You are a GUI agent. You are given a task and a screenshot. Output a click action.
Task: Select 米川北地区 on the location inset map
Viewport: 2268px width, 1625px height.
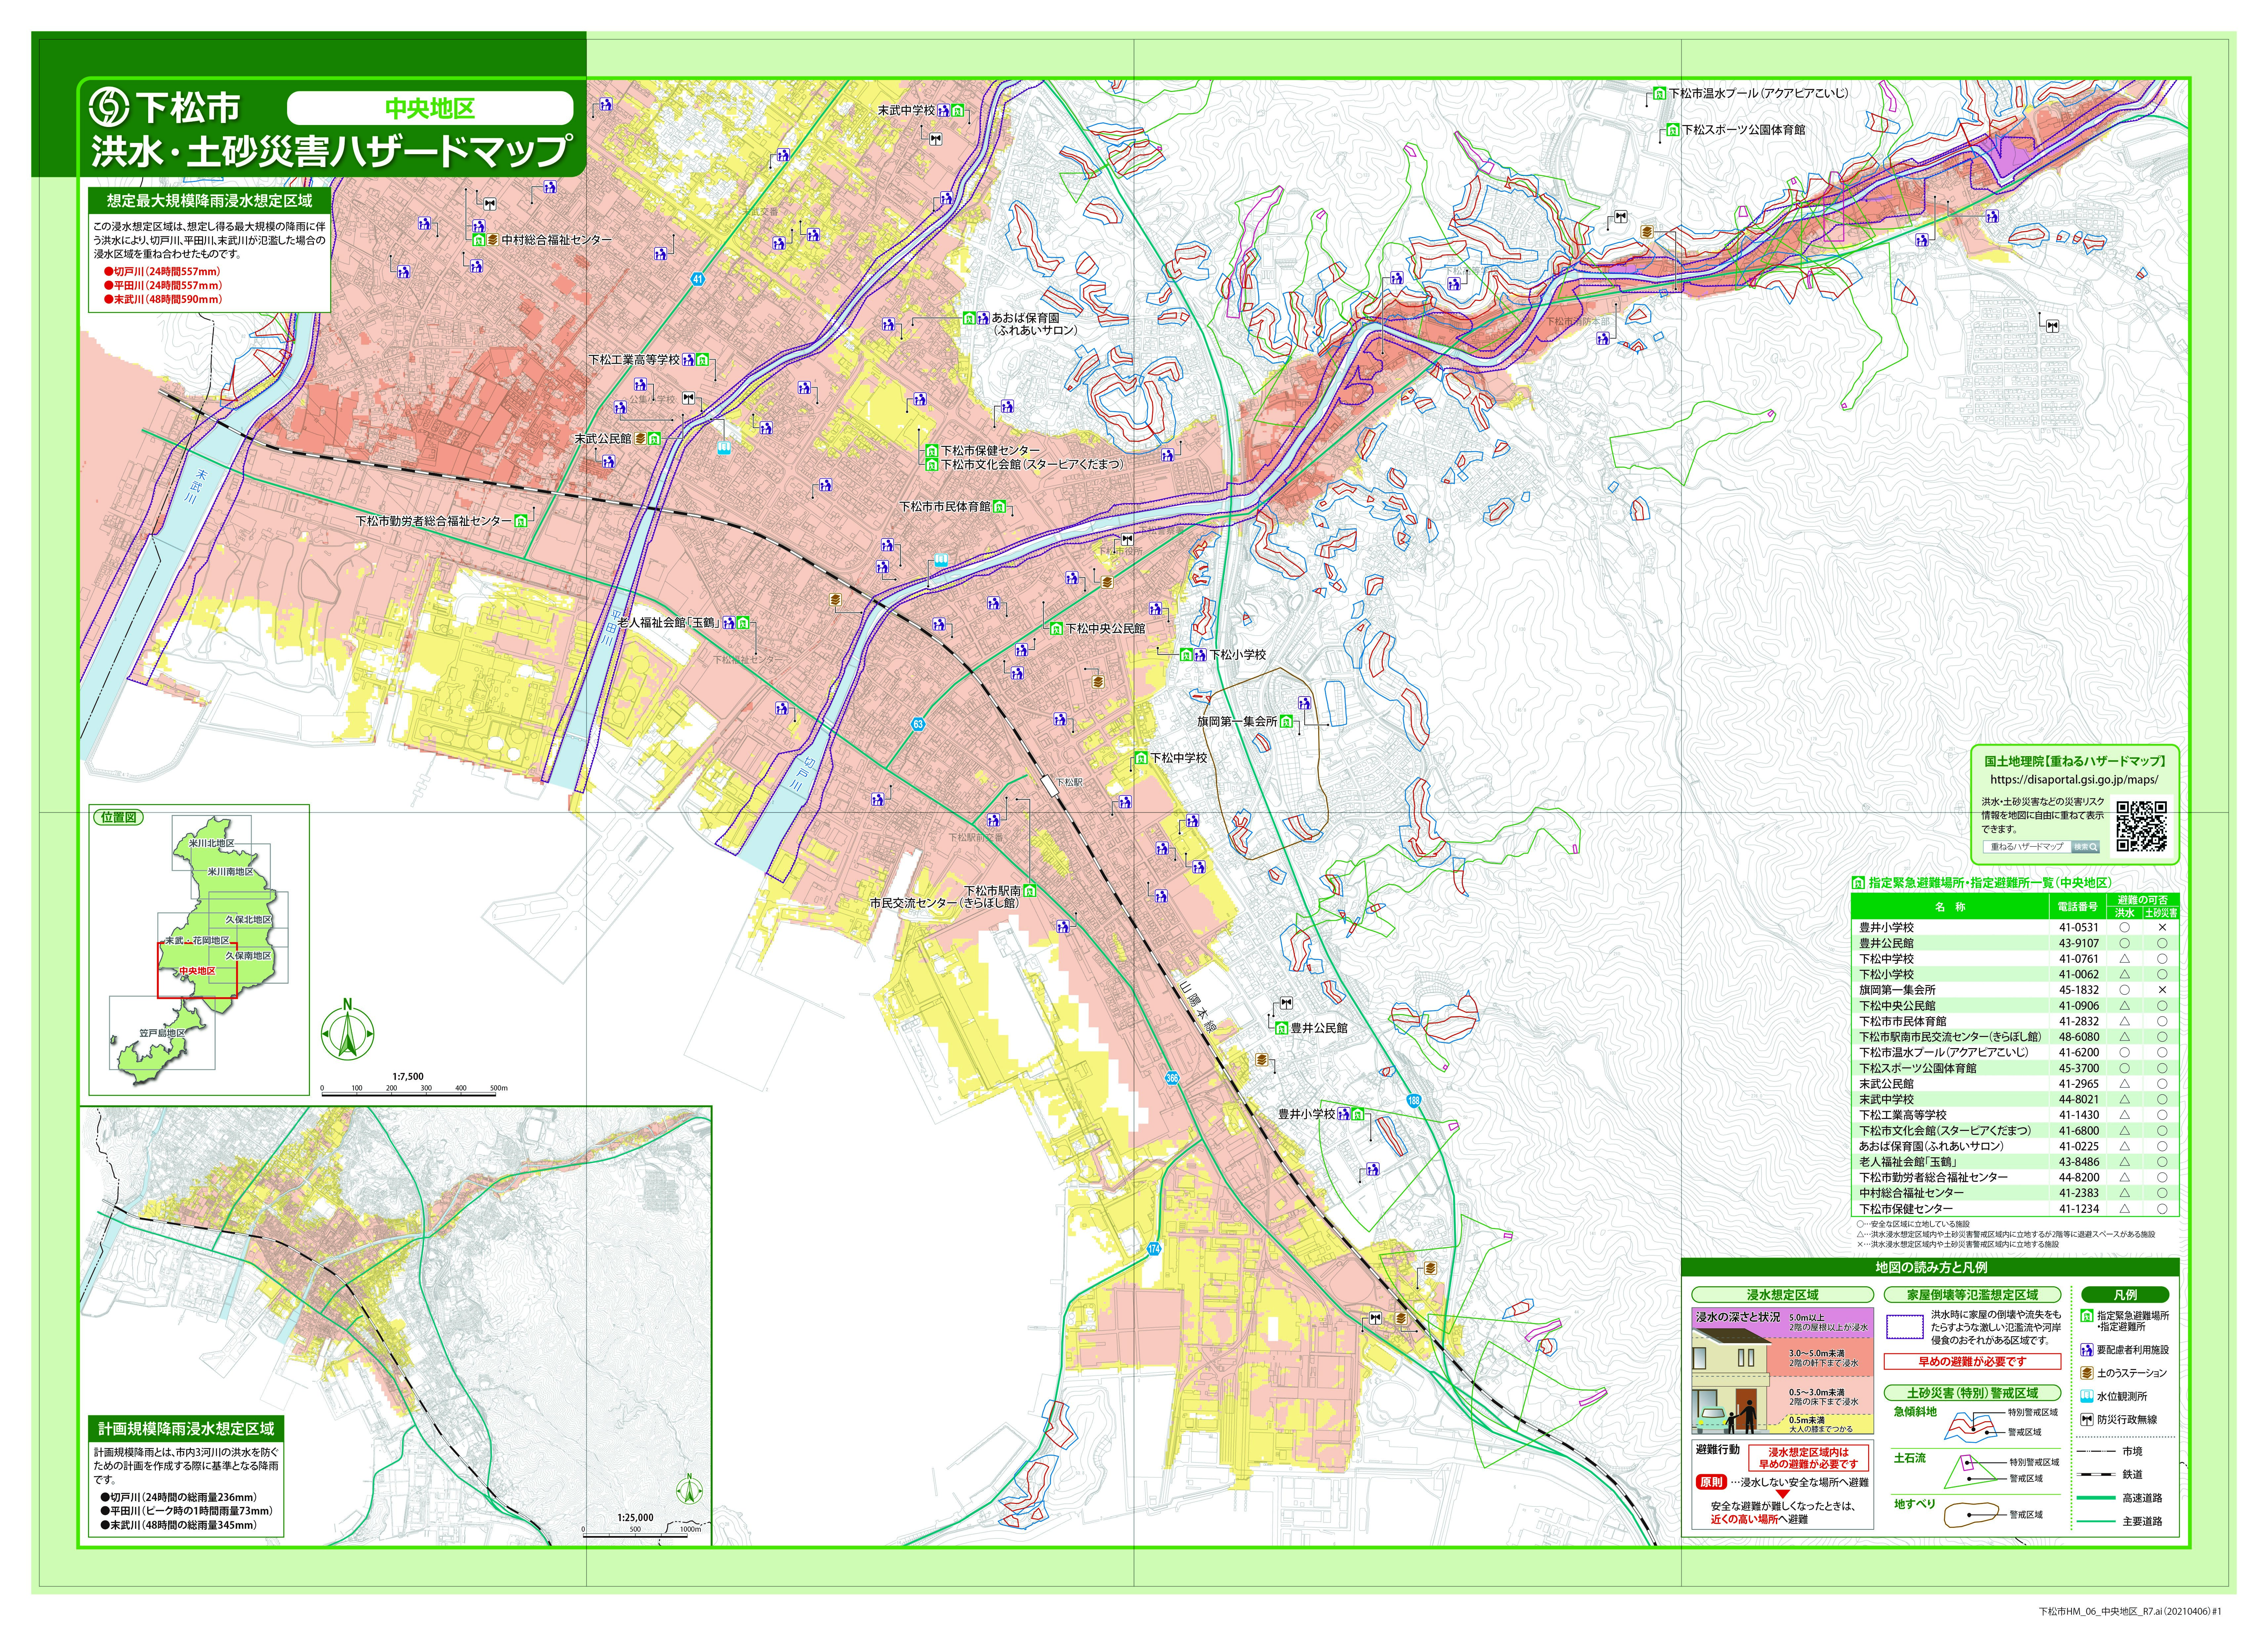pyautogui.click(x=211, y=843)
